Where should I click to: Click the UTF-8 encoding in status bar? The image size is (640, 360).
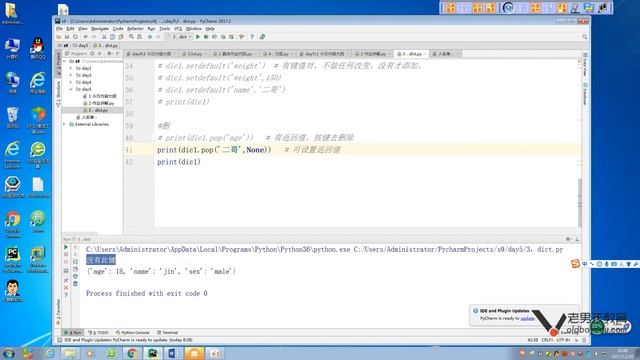click(x=563, y=340)
